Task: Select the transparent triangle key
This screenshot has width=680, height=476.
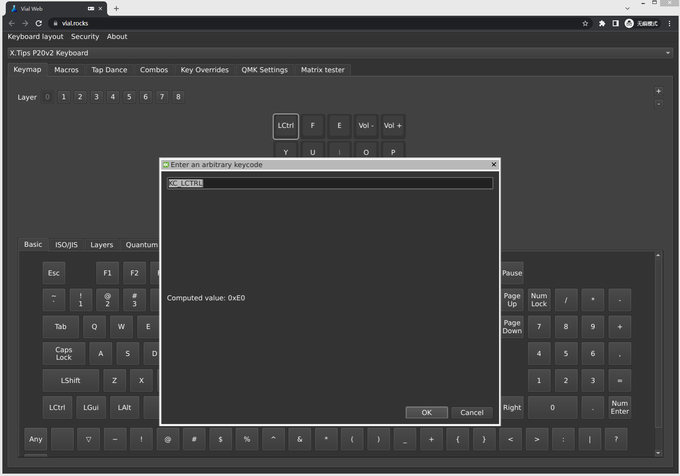Action: click(x=89, y=439)
